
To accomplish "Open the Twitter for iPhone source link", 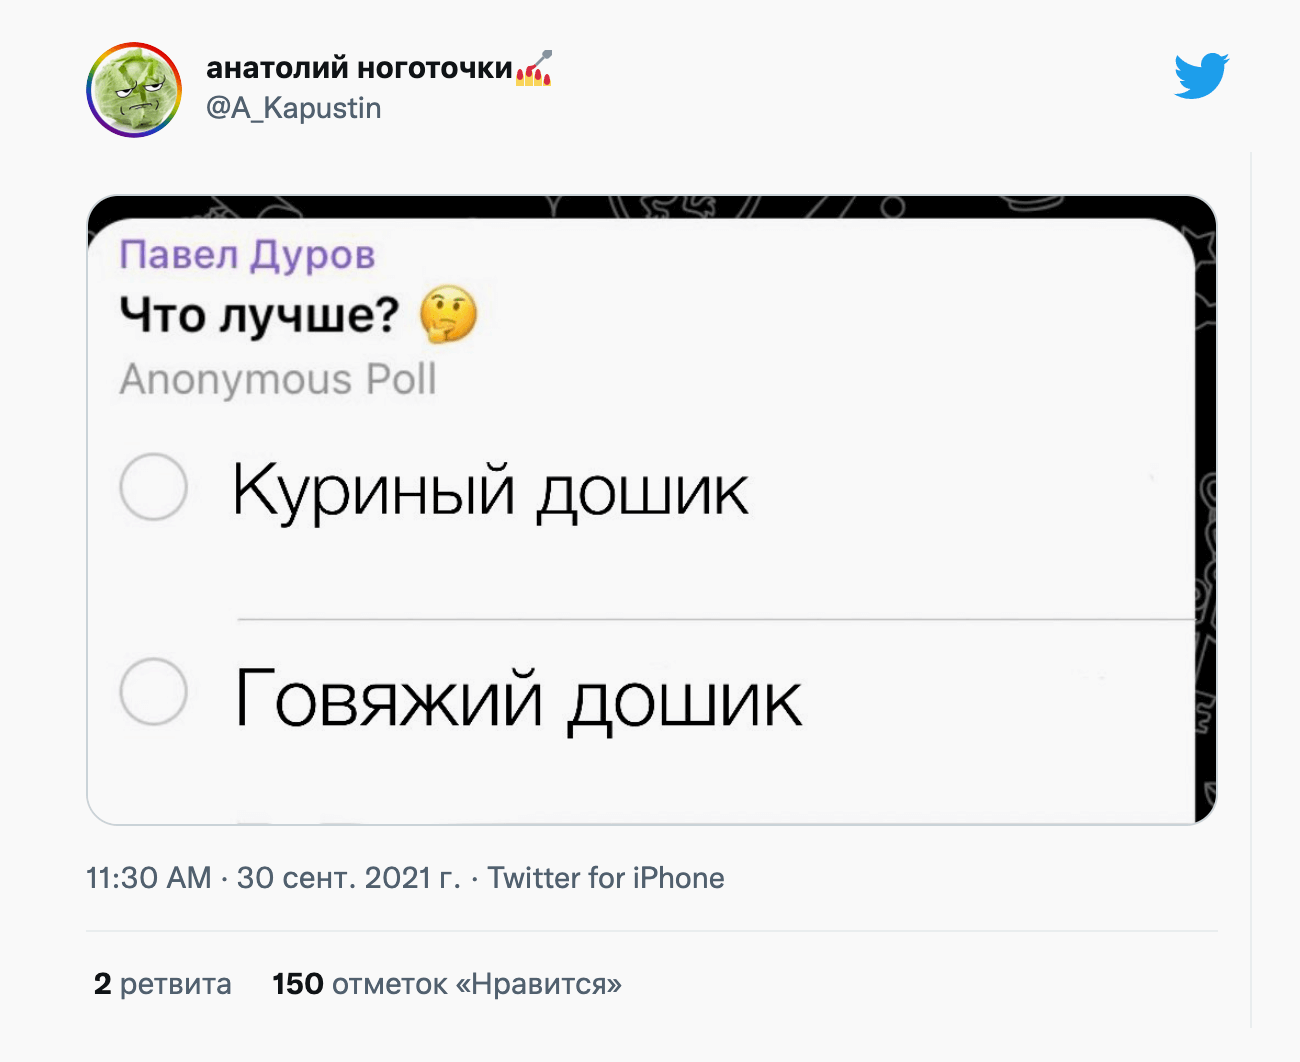I will [x=606, y=878].
